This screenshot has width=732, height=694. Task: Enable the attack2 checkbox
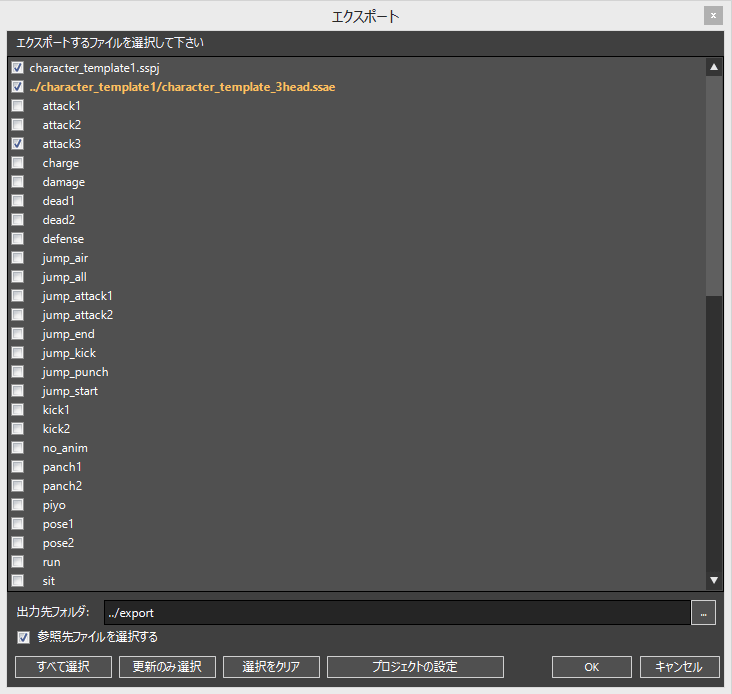[18, 125]
